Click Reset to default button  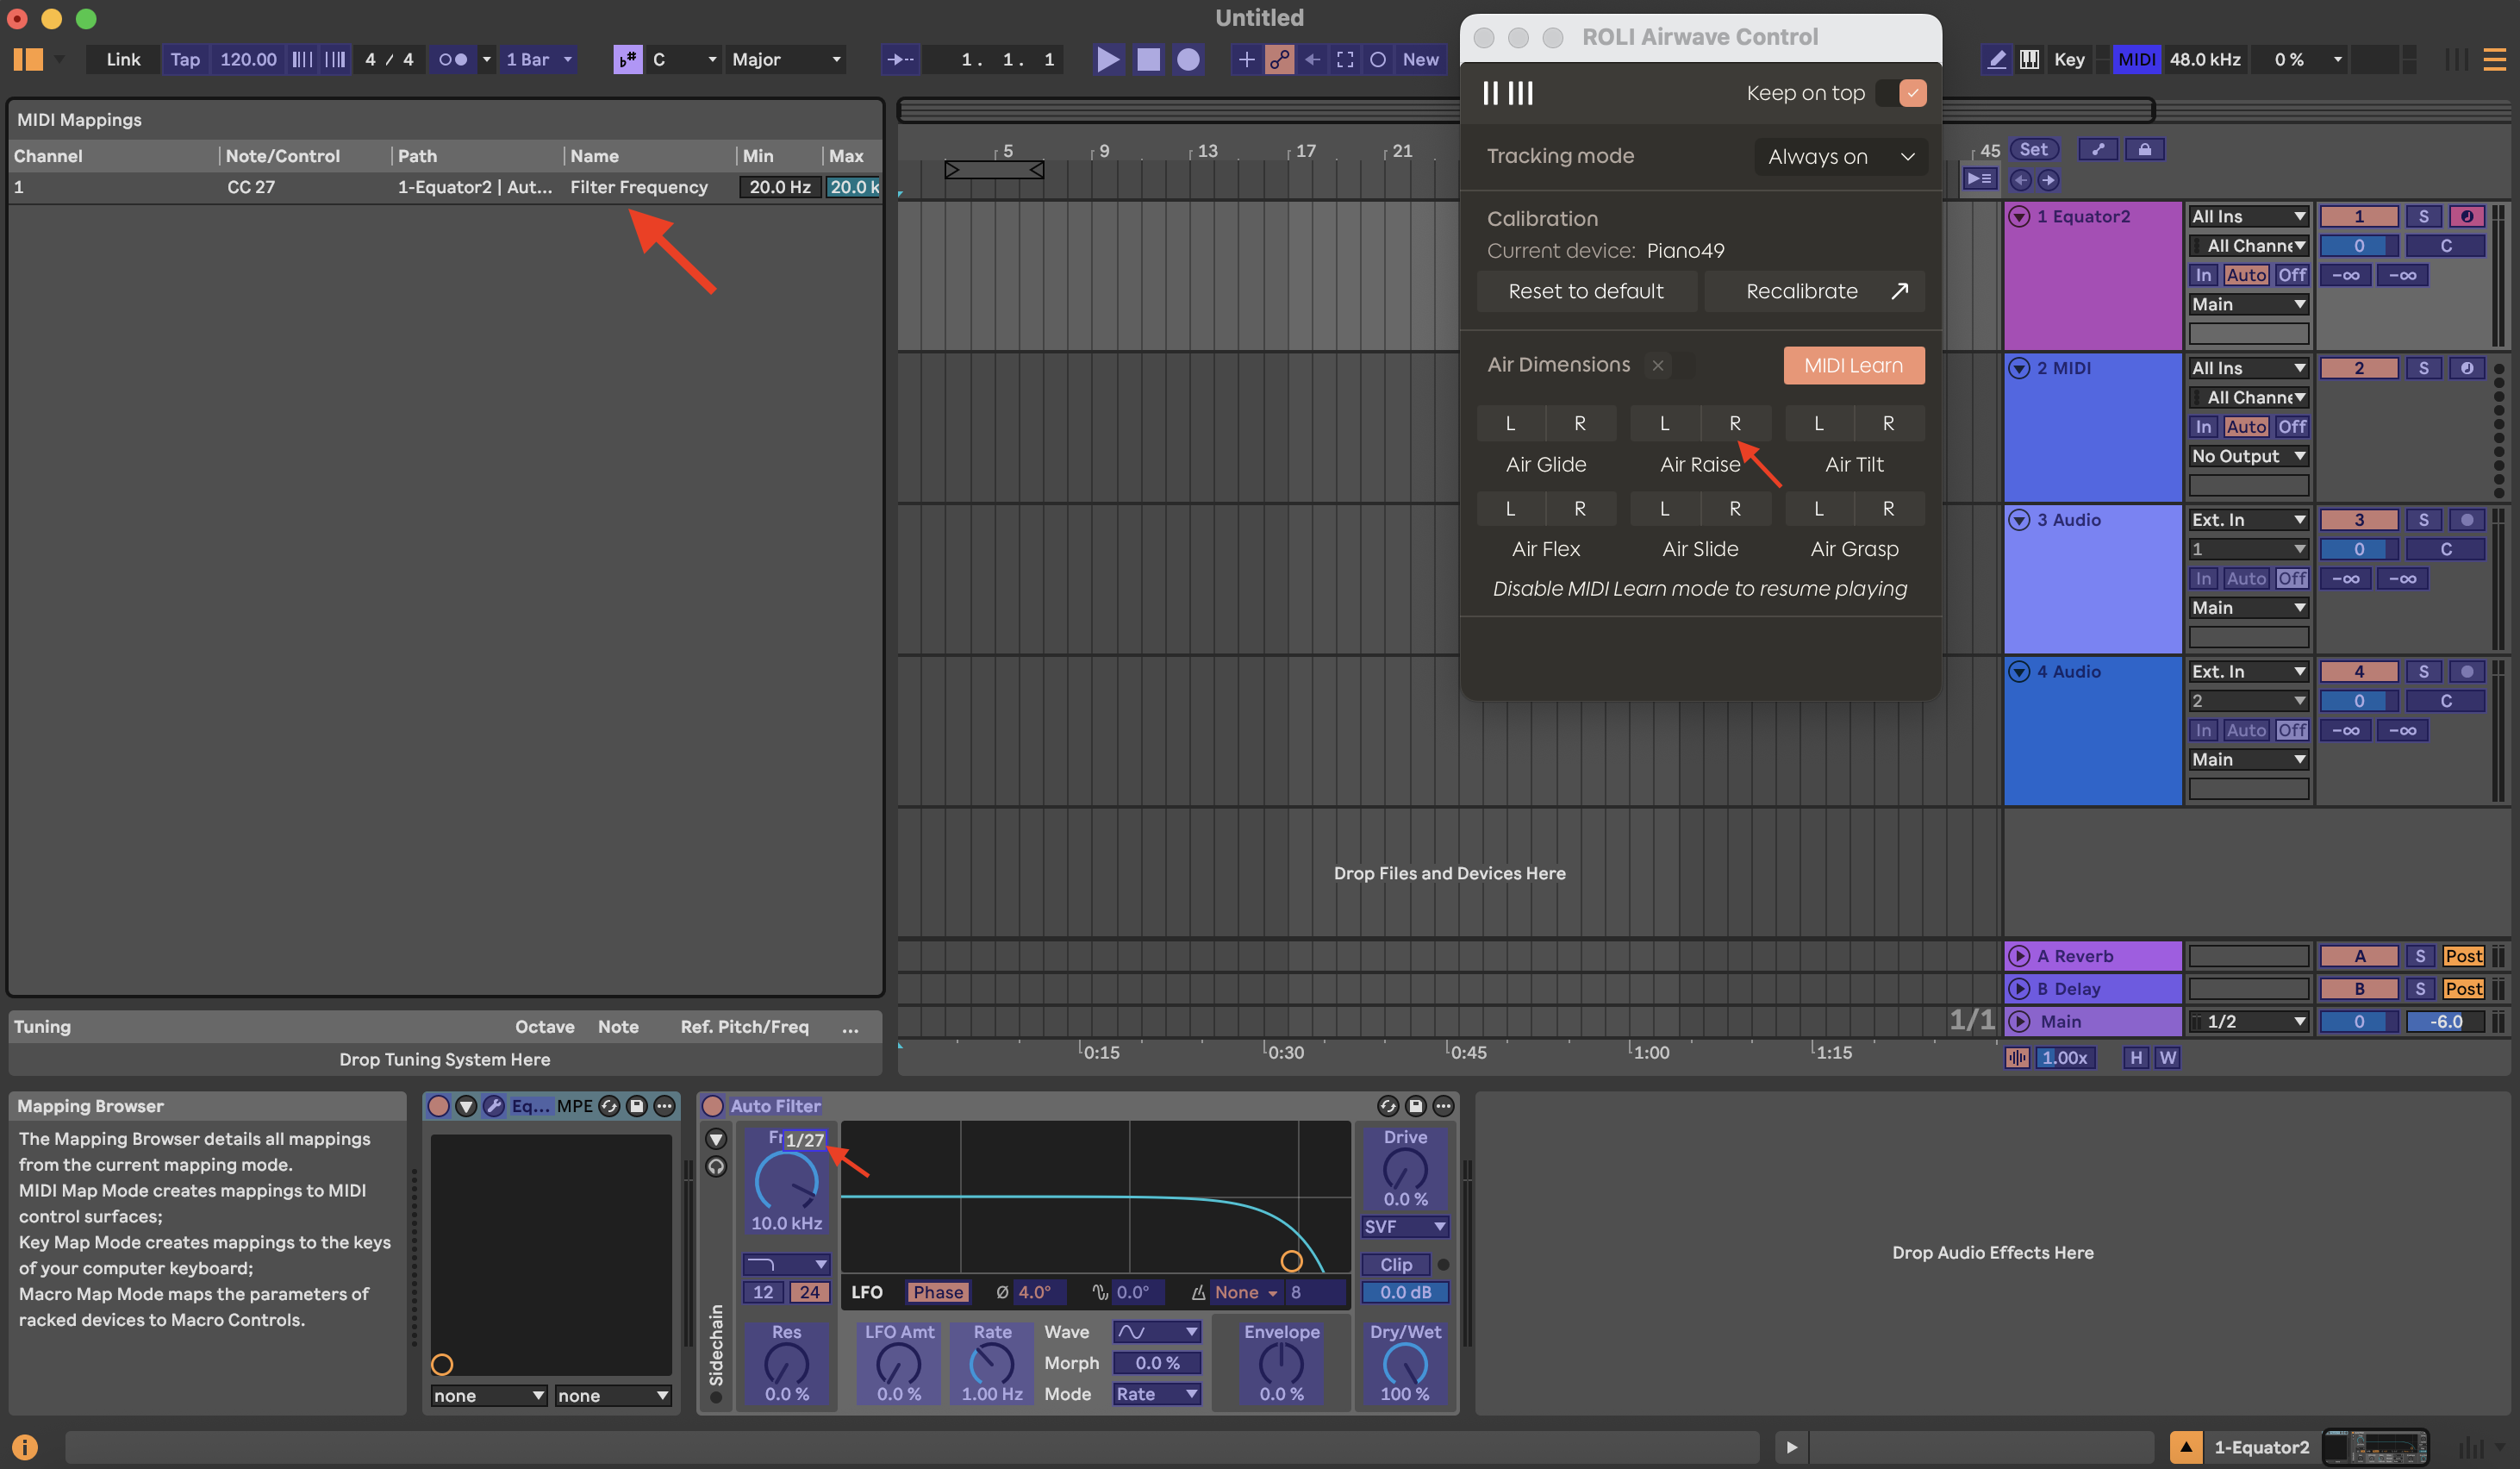[1585, 291]
